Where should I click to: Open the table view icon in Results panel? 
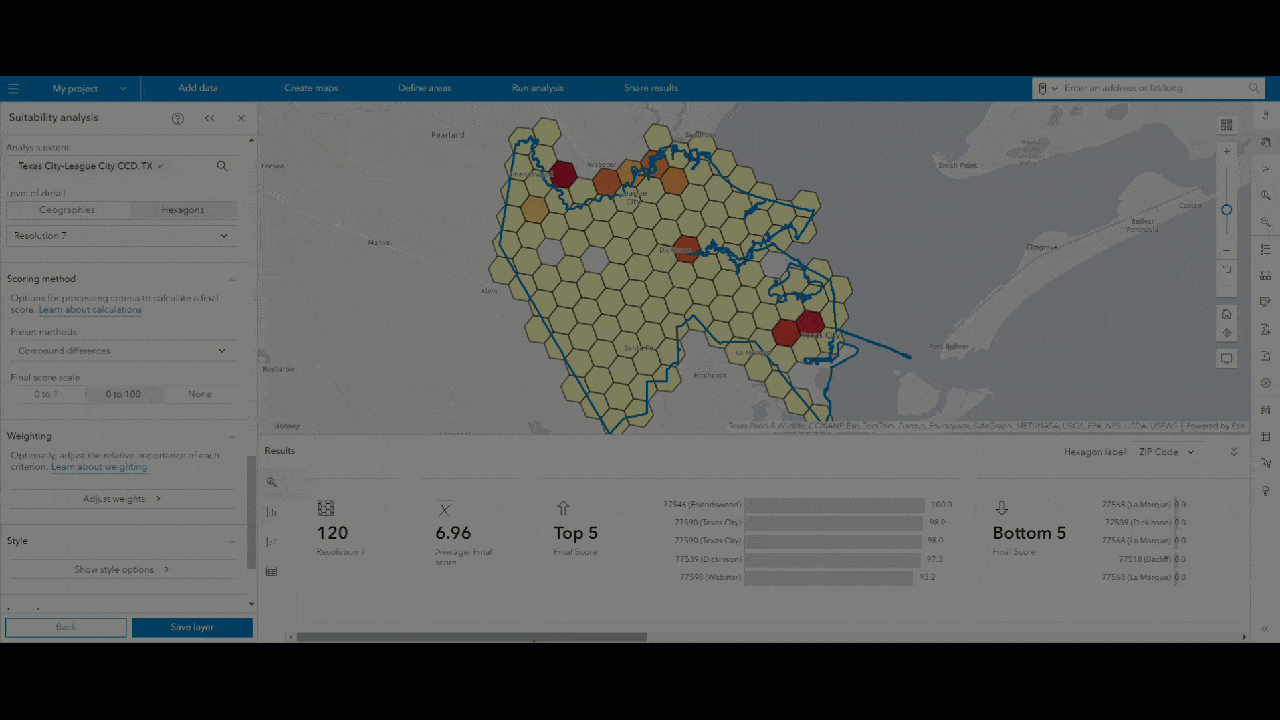(270, 571)
